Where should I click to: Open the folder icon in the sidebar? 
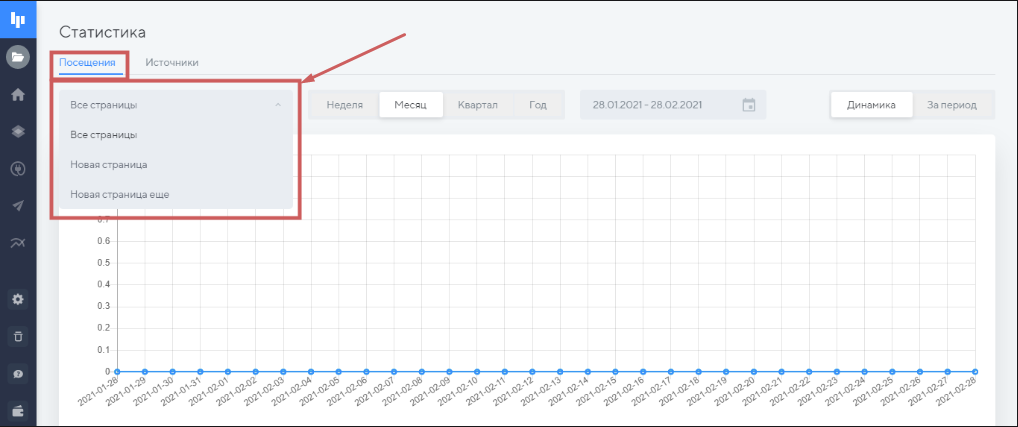(17, 57)
